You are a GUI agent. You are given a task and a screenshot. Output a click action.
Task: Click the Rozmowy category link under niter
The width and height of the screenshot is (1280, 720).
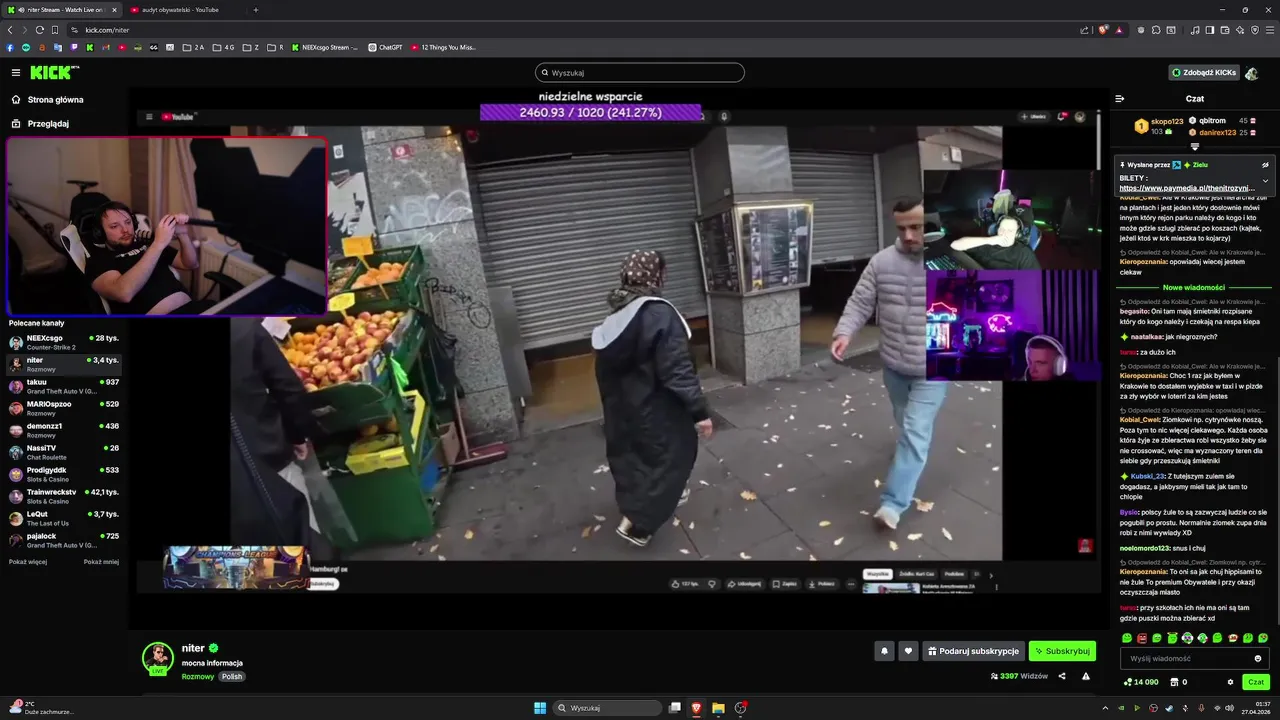click(198, 677)
